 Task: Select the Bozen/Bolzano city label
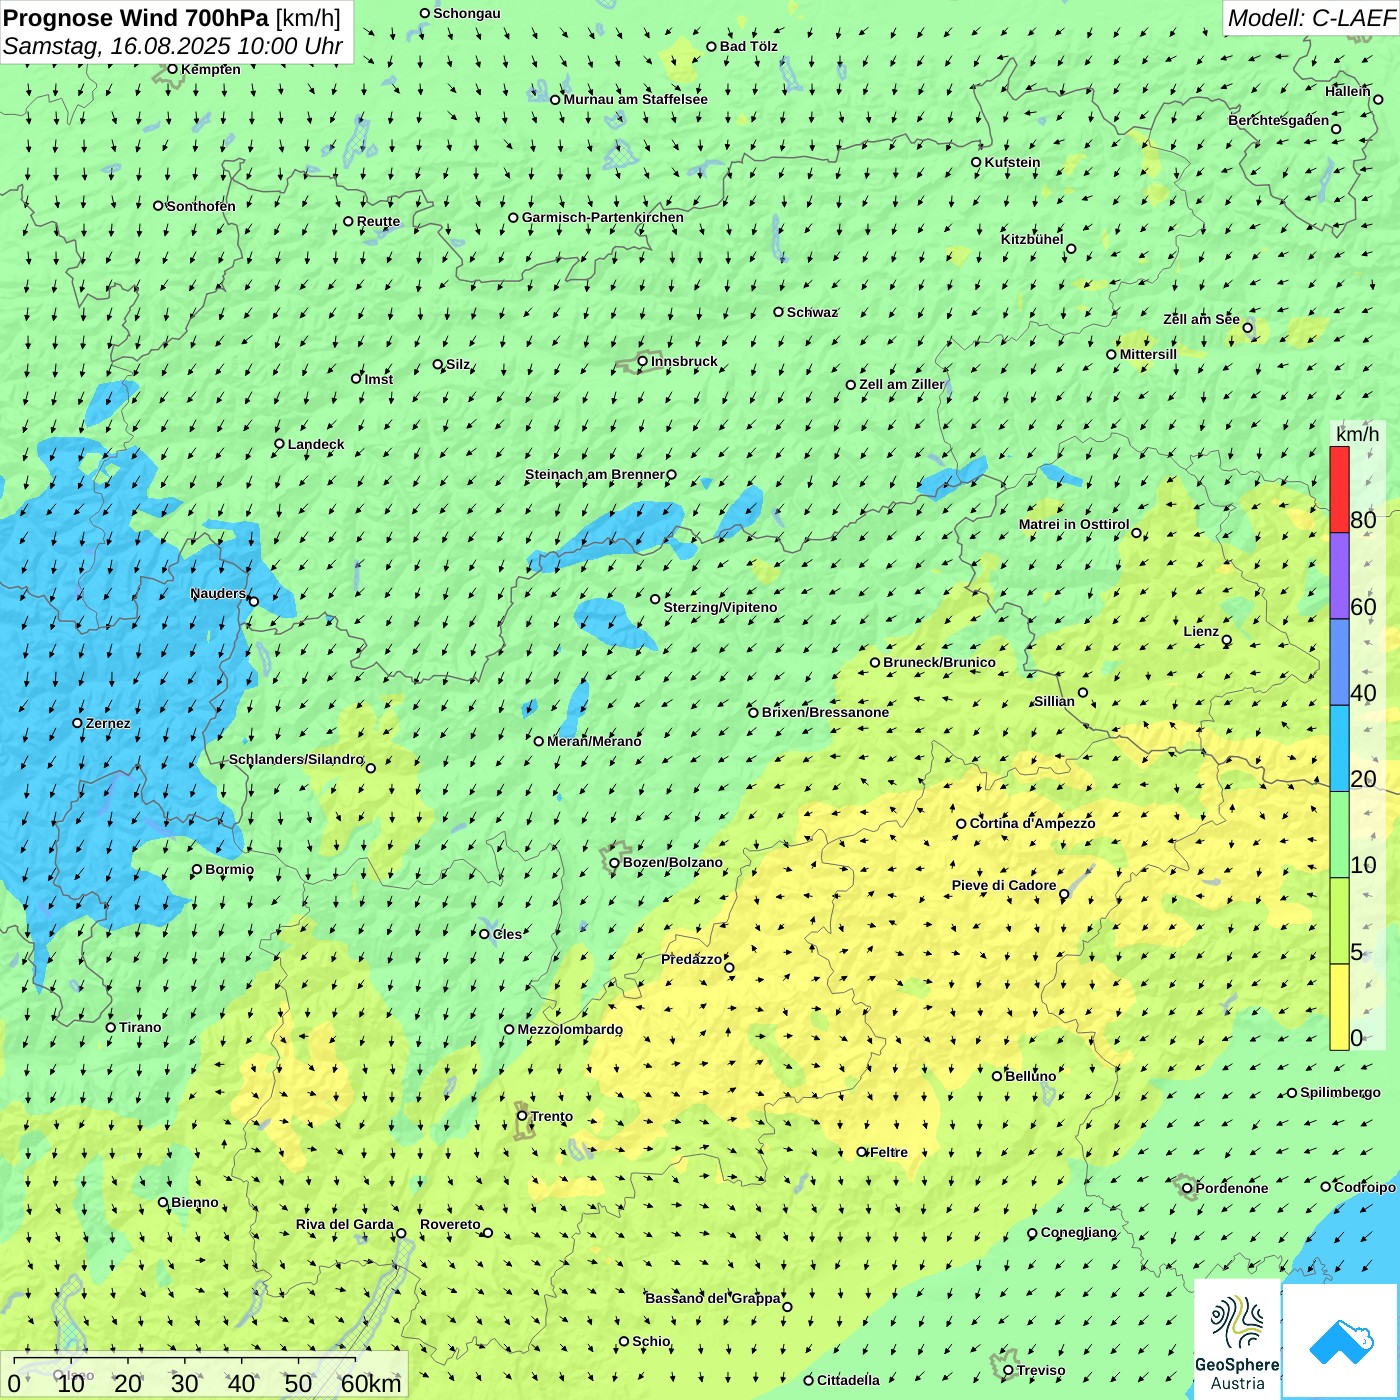[672, 862]
